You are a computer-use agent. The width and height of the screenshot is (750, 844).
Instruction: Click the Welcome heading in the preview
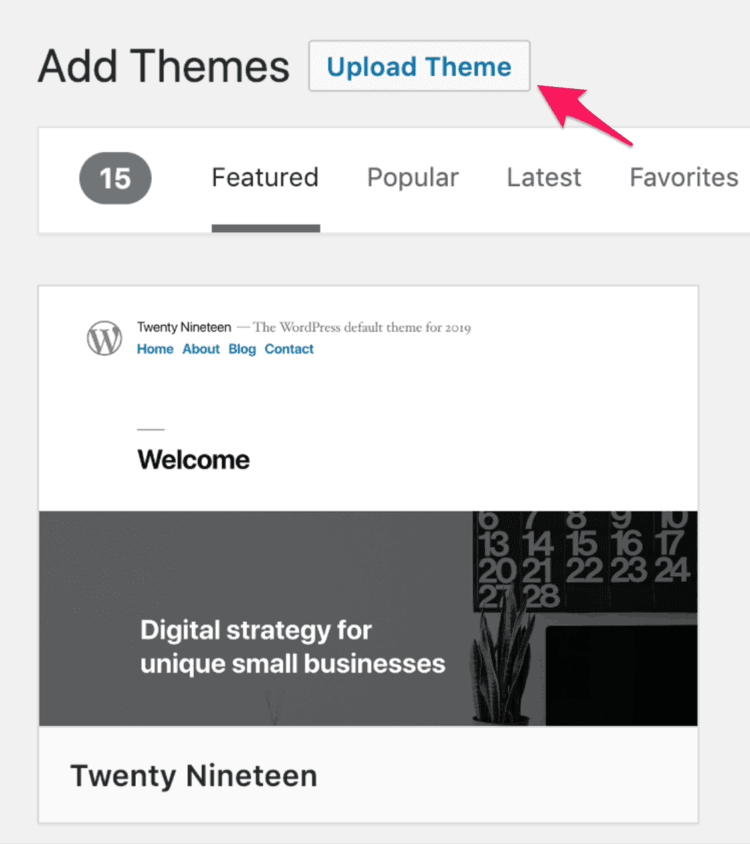pos(193,459)
